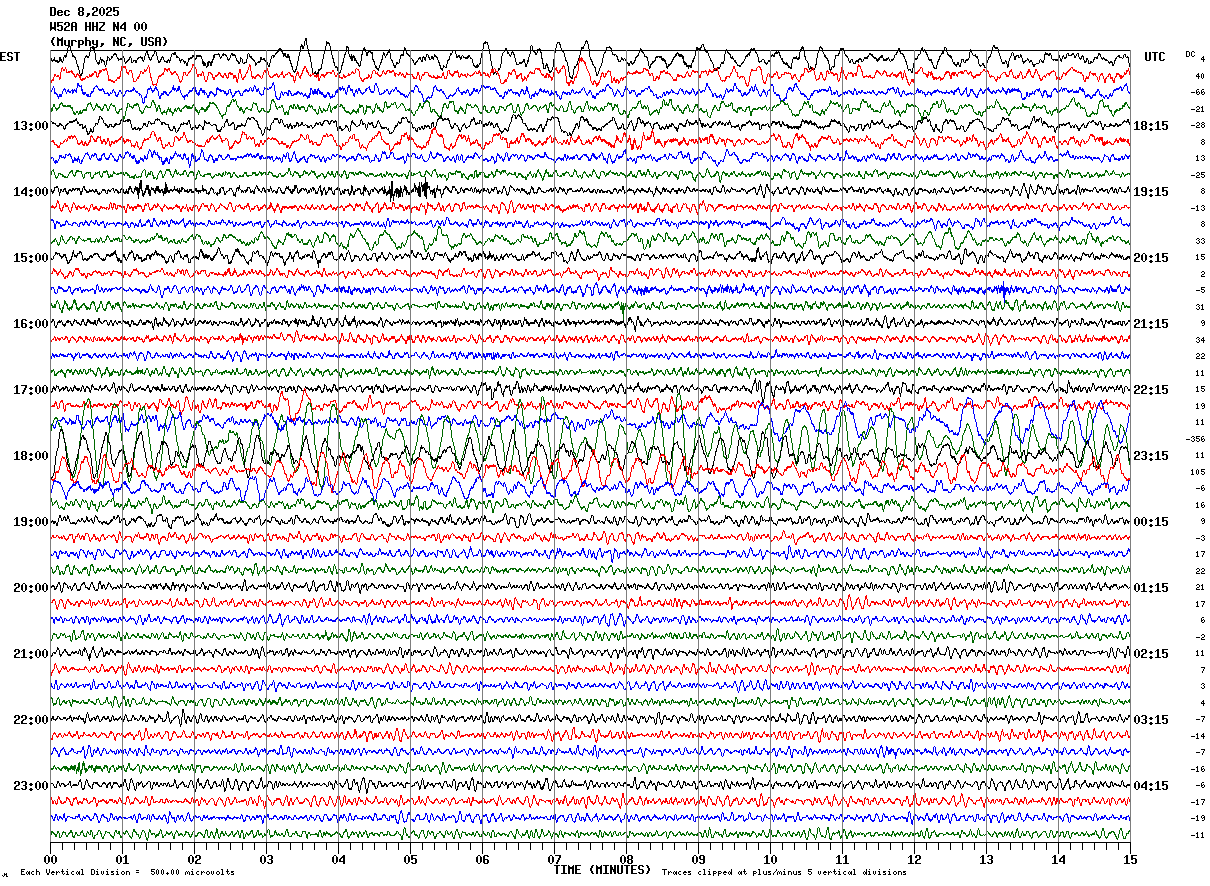Select the 19:00 EST row label
The width and height of the screenshot is (1210, 886).
click(31, 522)
